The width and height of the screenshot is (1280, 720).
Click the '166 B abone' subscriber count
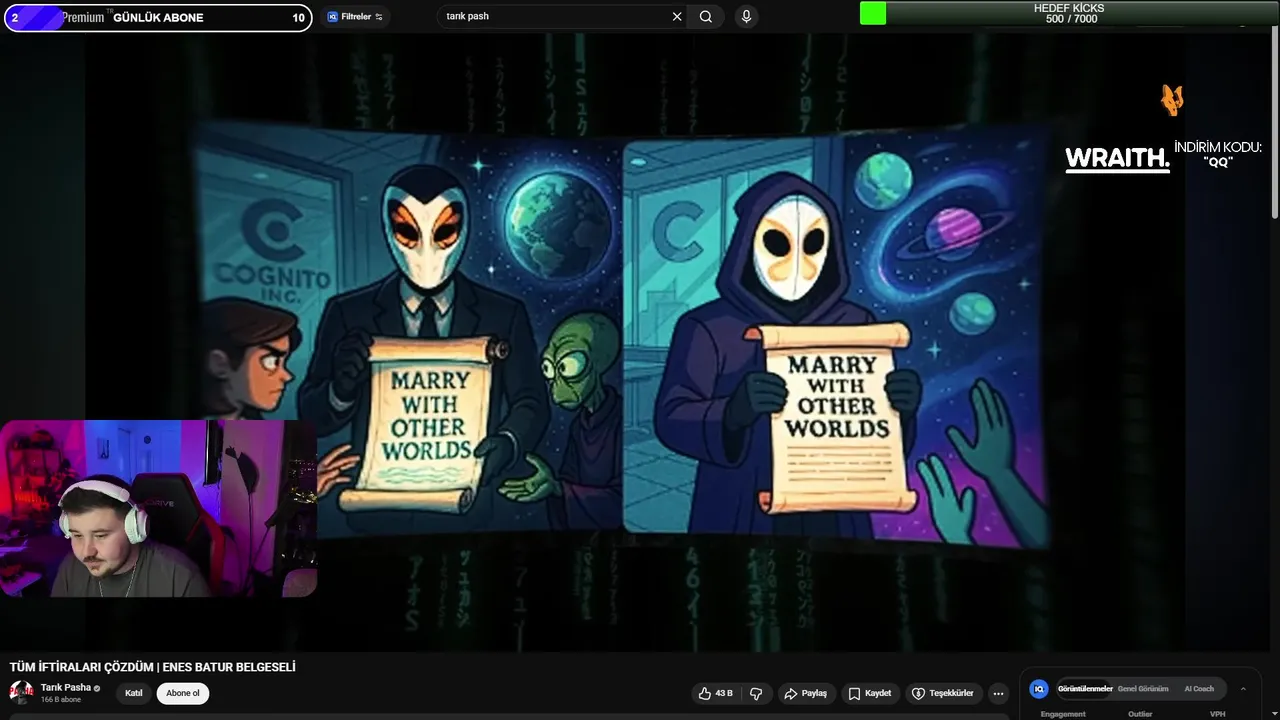pyautogui.click(x=61, y=700)
